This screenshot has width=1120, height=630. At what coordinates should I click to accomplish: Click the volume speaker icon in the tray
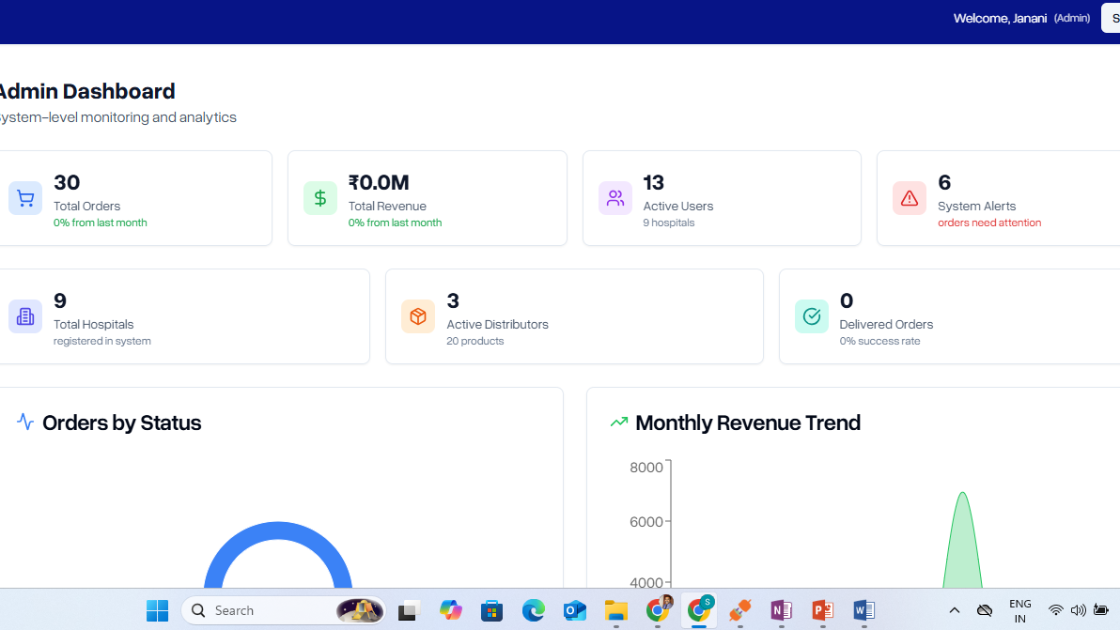[x=1079, y=610]
